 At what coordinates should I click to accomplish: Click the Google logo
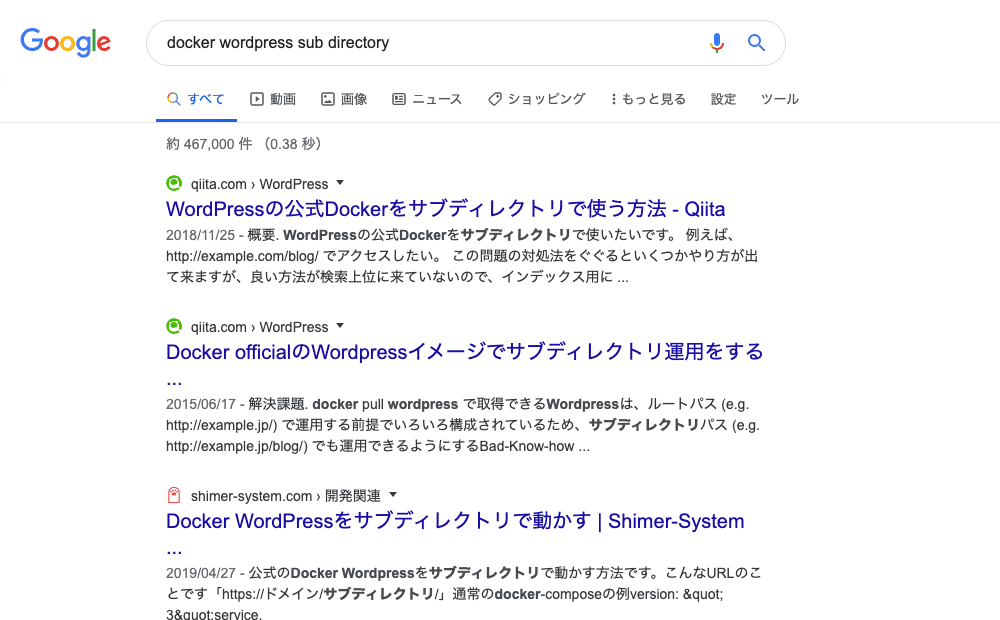(x=66, y=42)
